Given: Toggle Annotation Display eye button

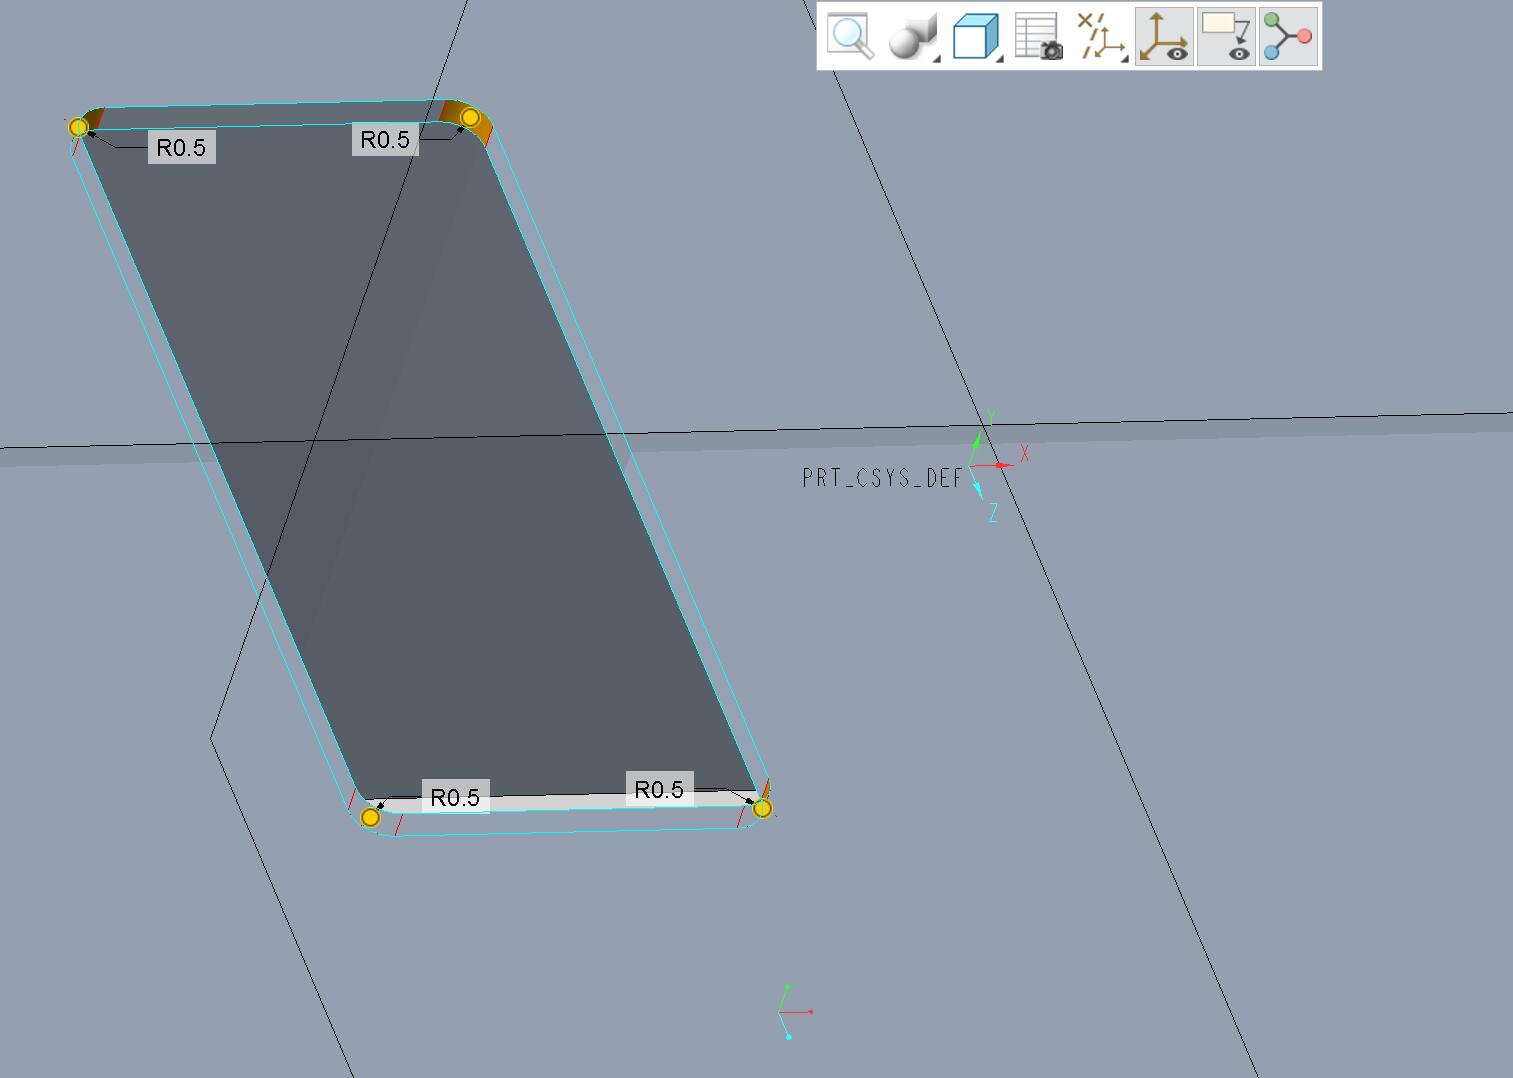Looking at the screenshot, I should click(x=1227, y=37).
